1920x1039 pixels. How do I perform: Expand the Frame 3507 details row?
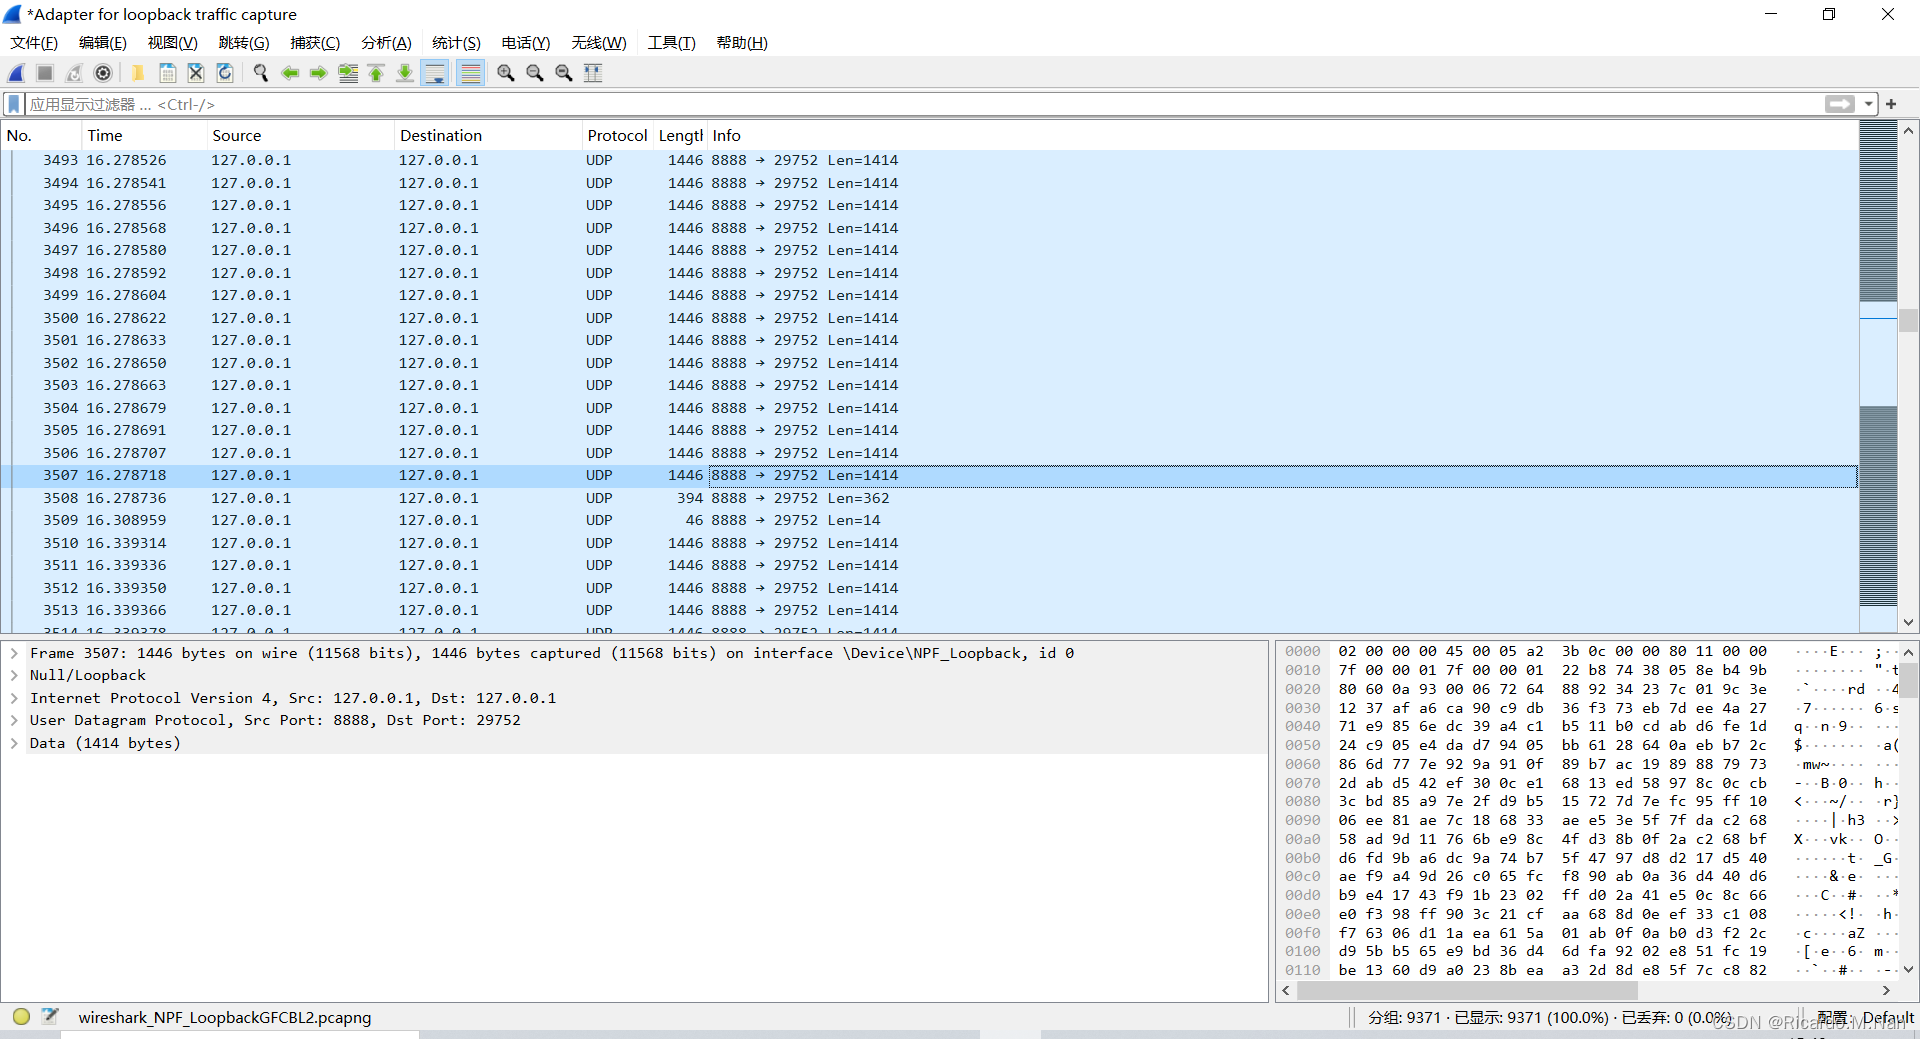[x=14, y=653]
